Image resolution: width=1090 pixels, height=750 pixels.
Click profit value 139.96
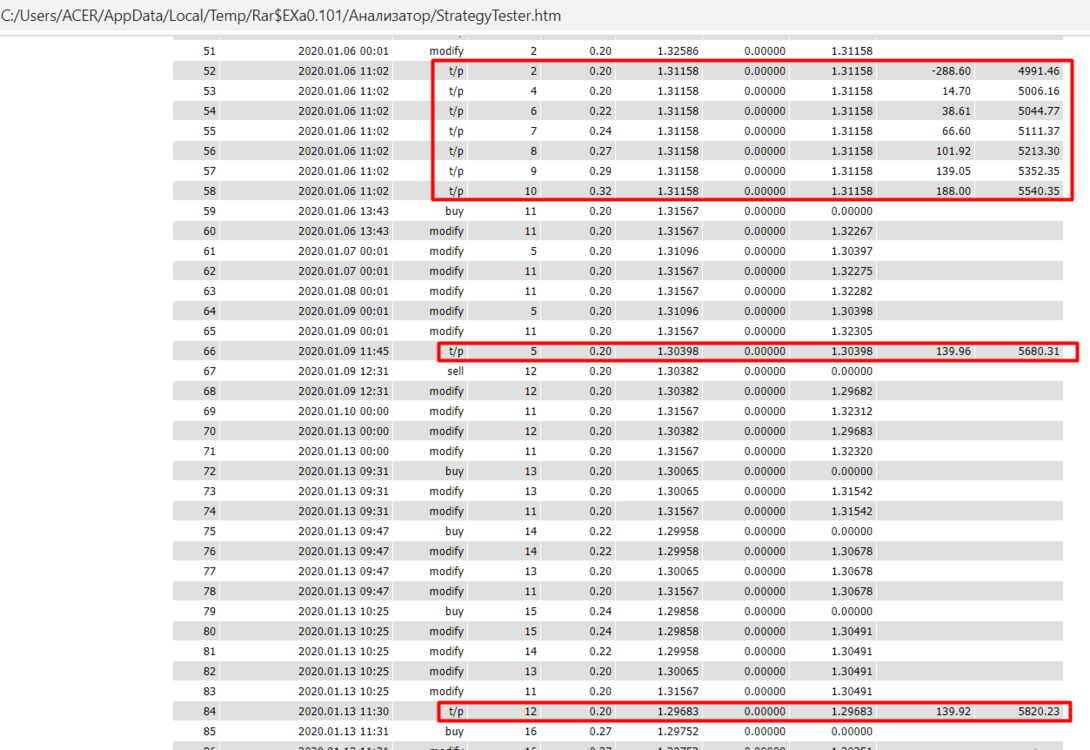click(x=954, y=352)
